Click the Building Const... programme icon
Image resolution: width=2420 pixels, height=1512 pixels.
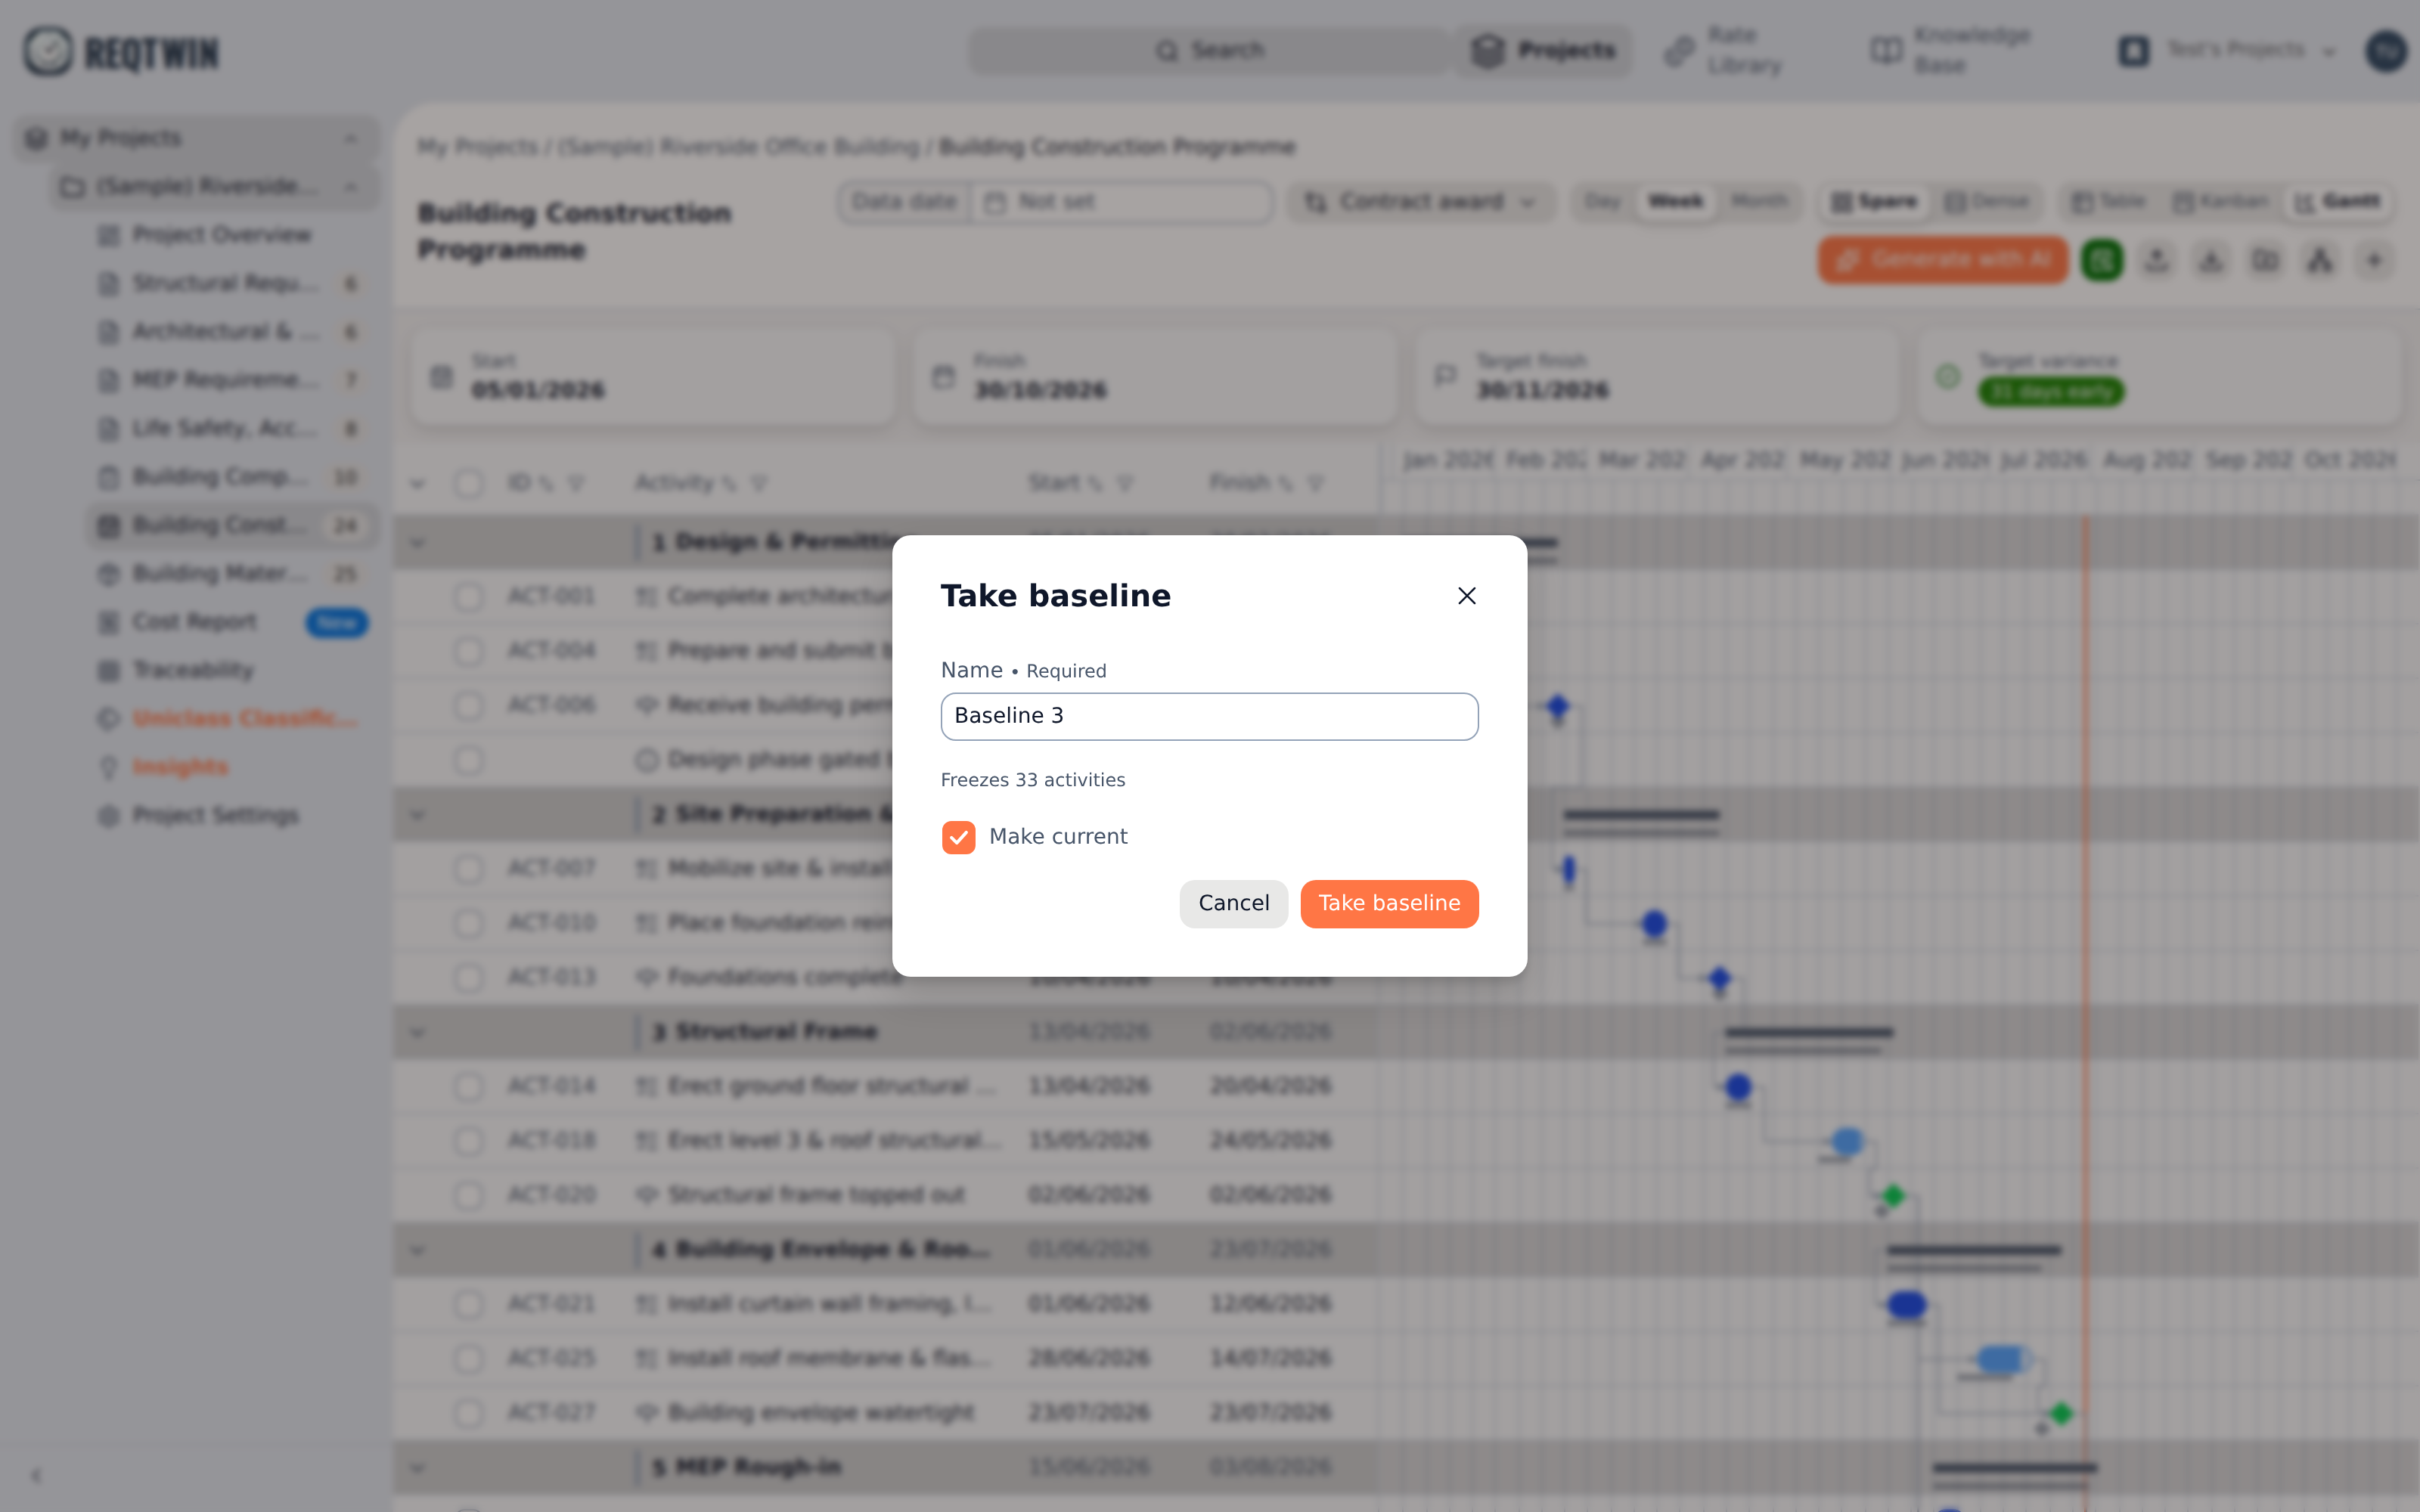tap(109, 526)
